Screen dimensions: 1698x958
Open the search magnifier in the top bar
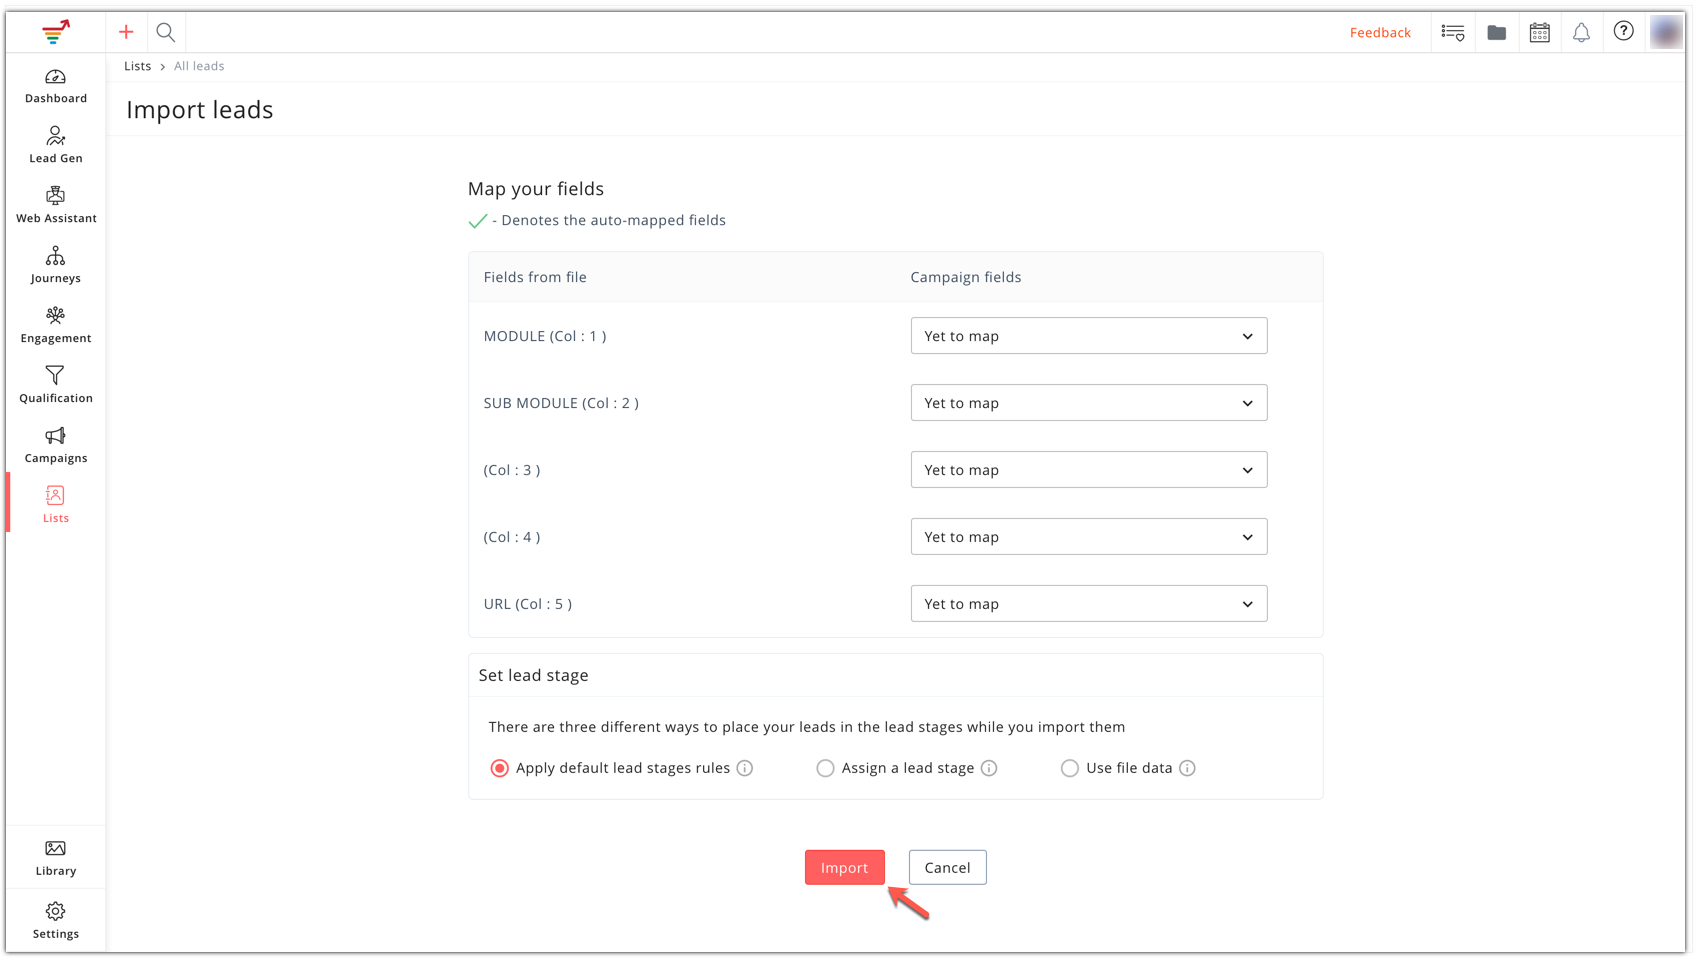(166, 32)
